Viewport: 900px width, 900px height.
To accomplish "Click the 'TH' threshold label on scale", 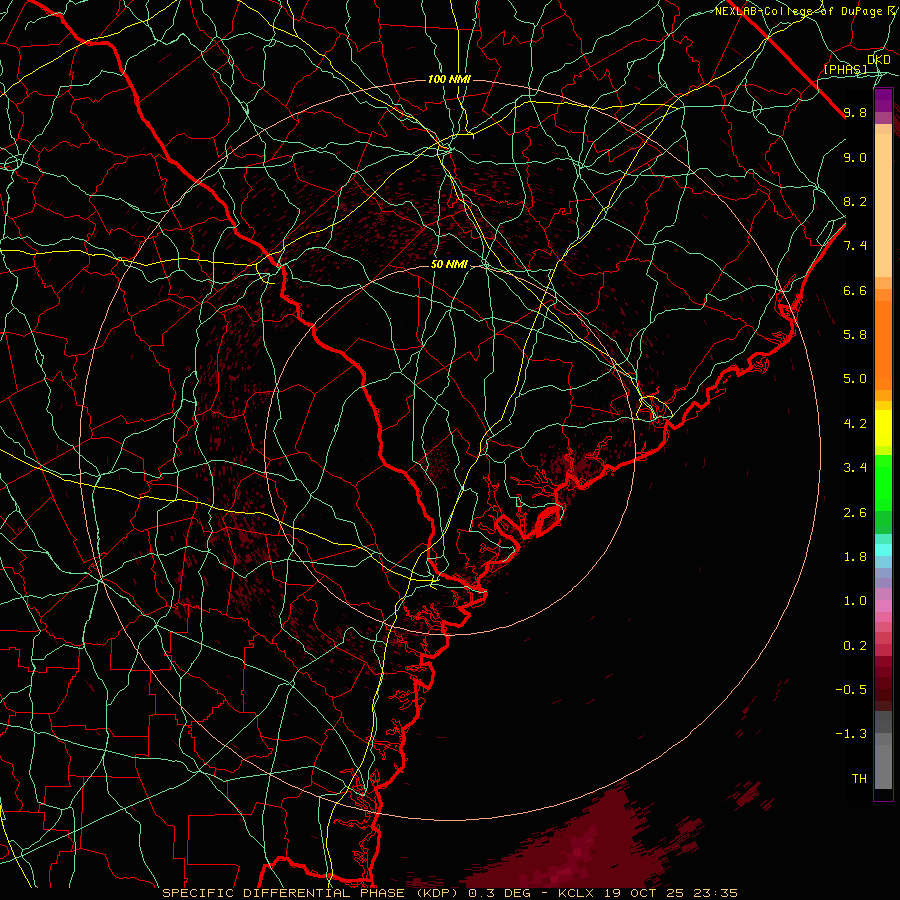I will point(859,779).
